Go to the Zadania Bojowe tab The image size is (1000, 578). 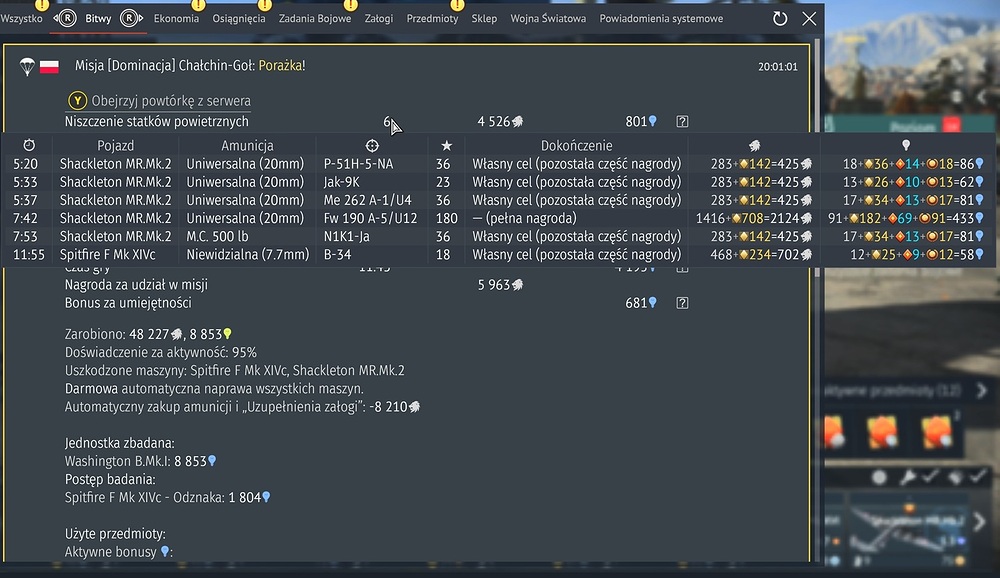click(x=315, y=19)
